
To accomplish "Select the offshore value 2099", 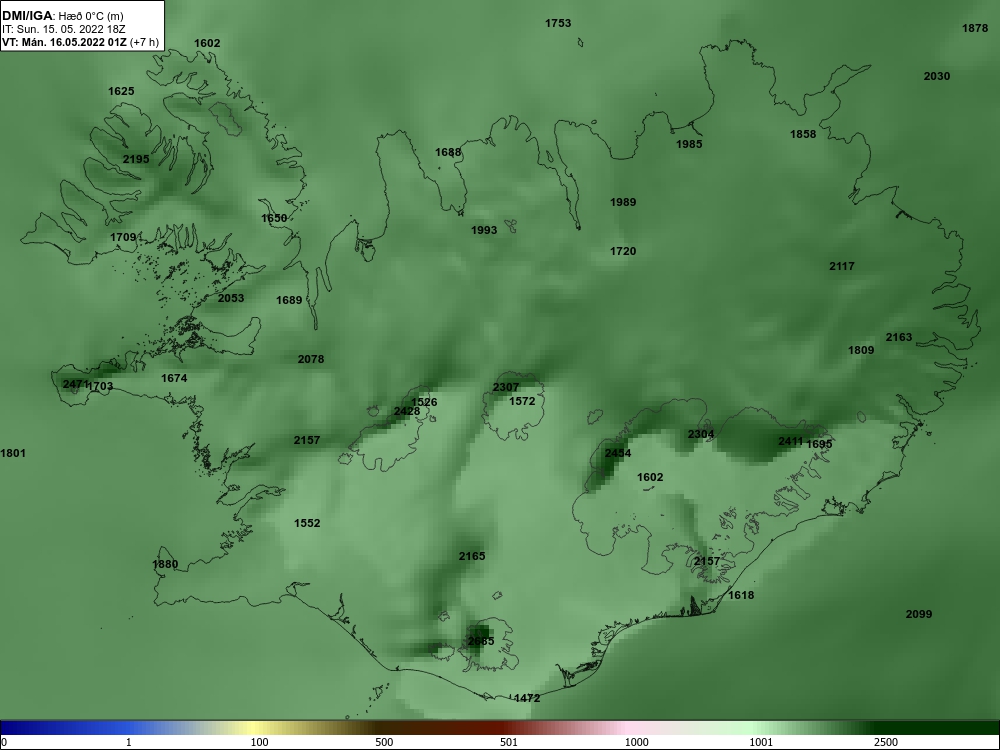I will click(918, 614).
